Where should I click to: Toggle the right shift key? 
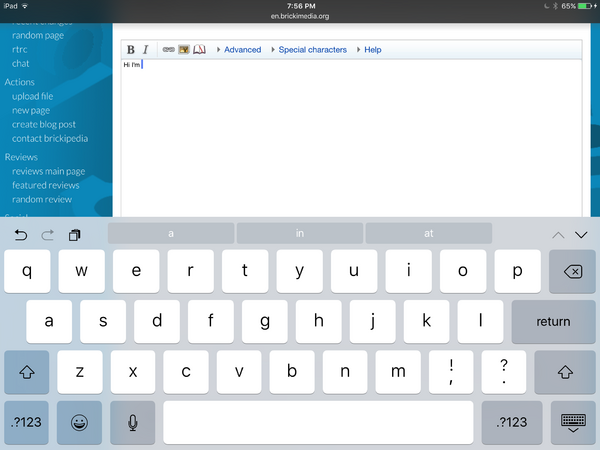[x=565, y=372]
